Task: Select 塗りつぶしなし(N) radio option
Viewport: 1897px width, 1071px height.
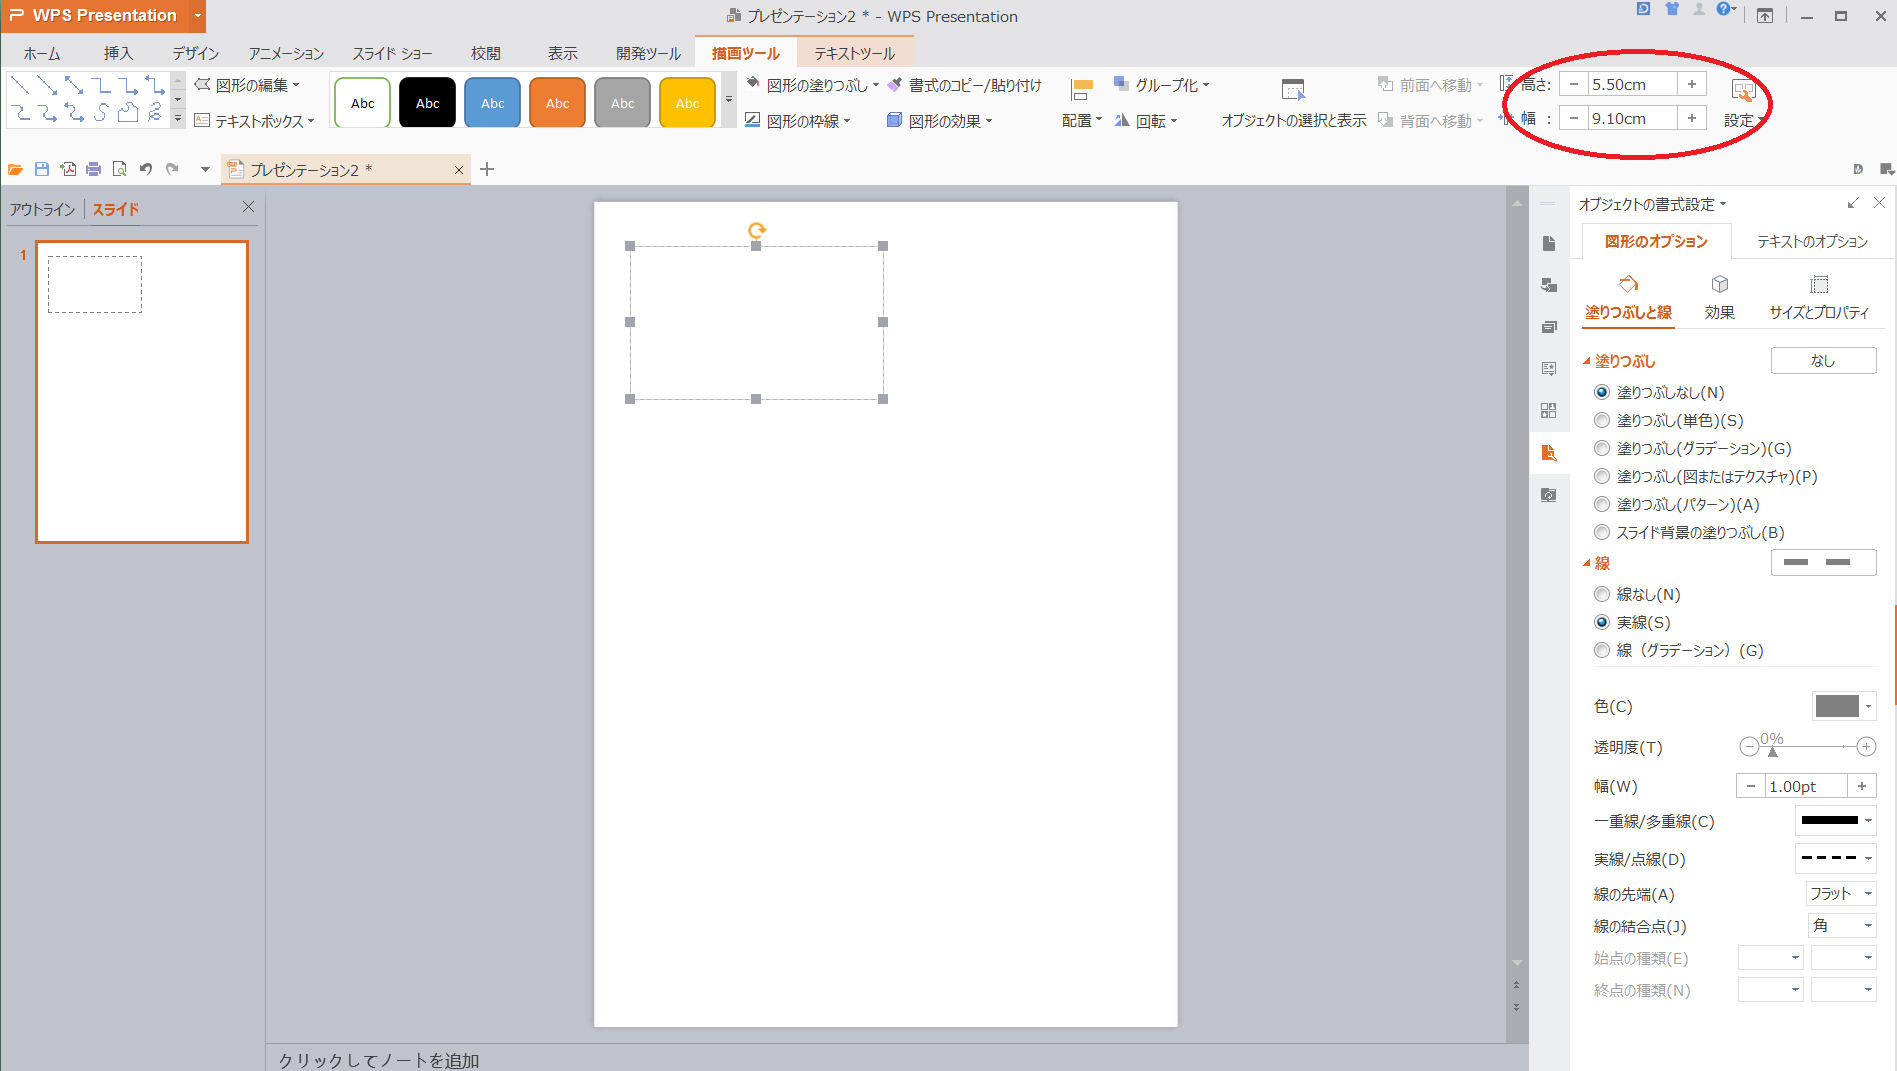Action: tap(1602, 393)
